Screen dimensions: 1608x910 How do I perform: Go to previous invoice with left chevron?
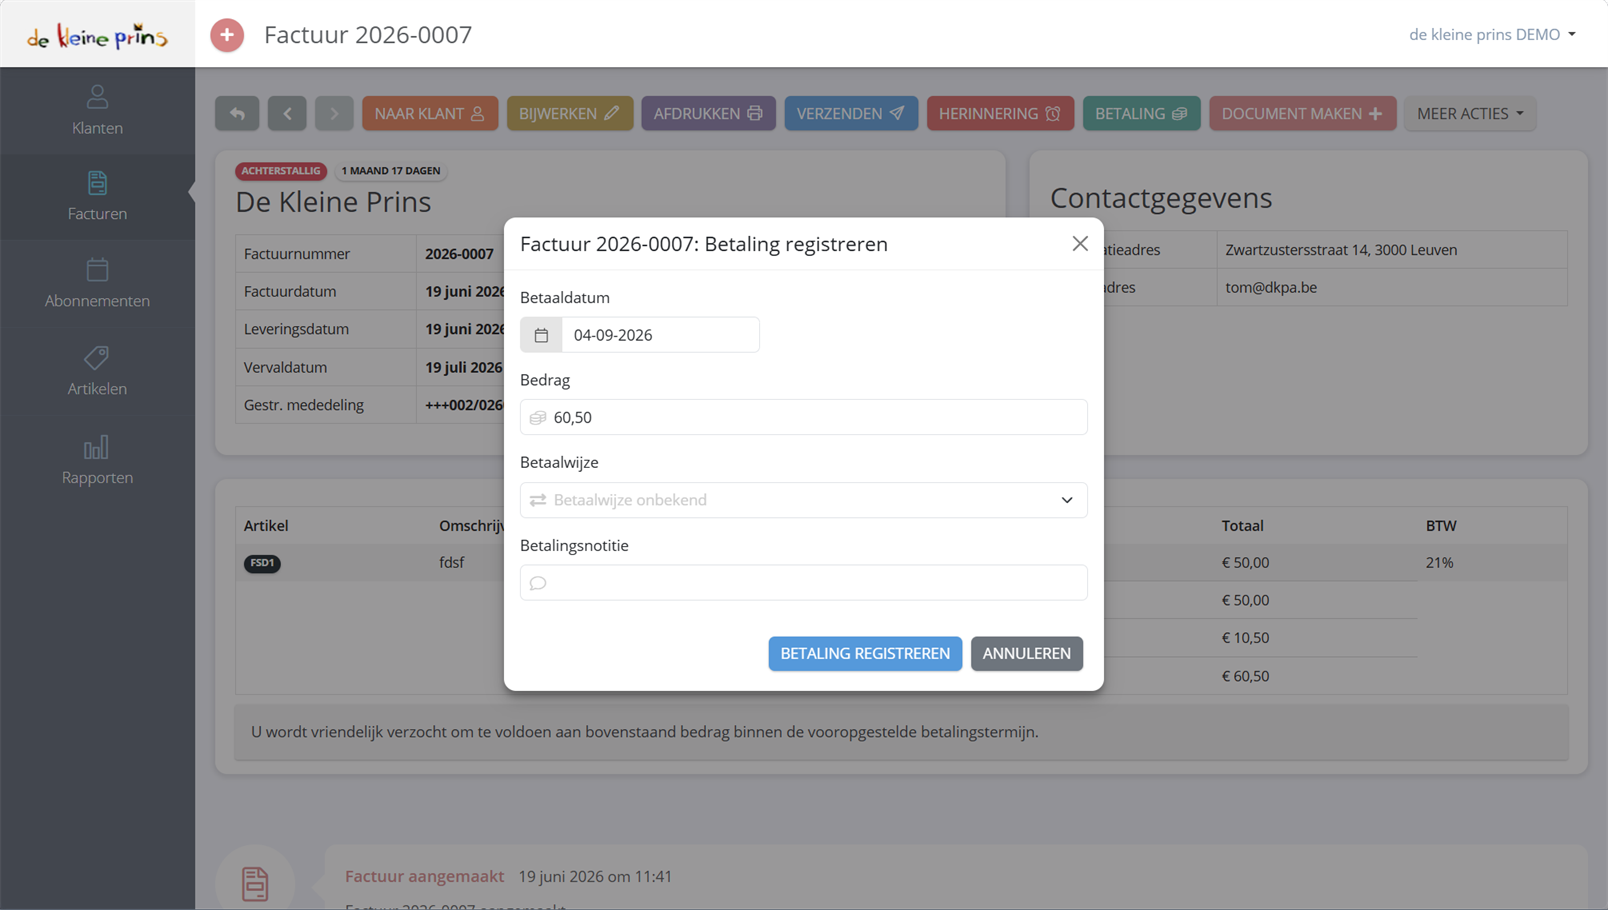tap(287, 114)
